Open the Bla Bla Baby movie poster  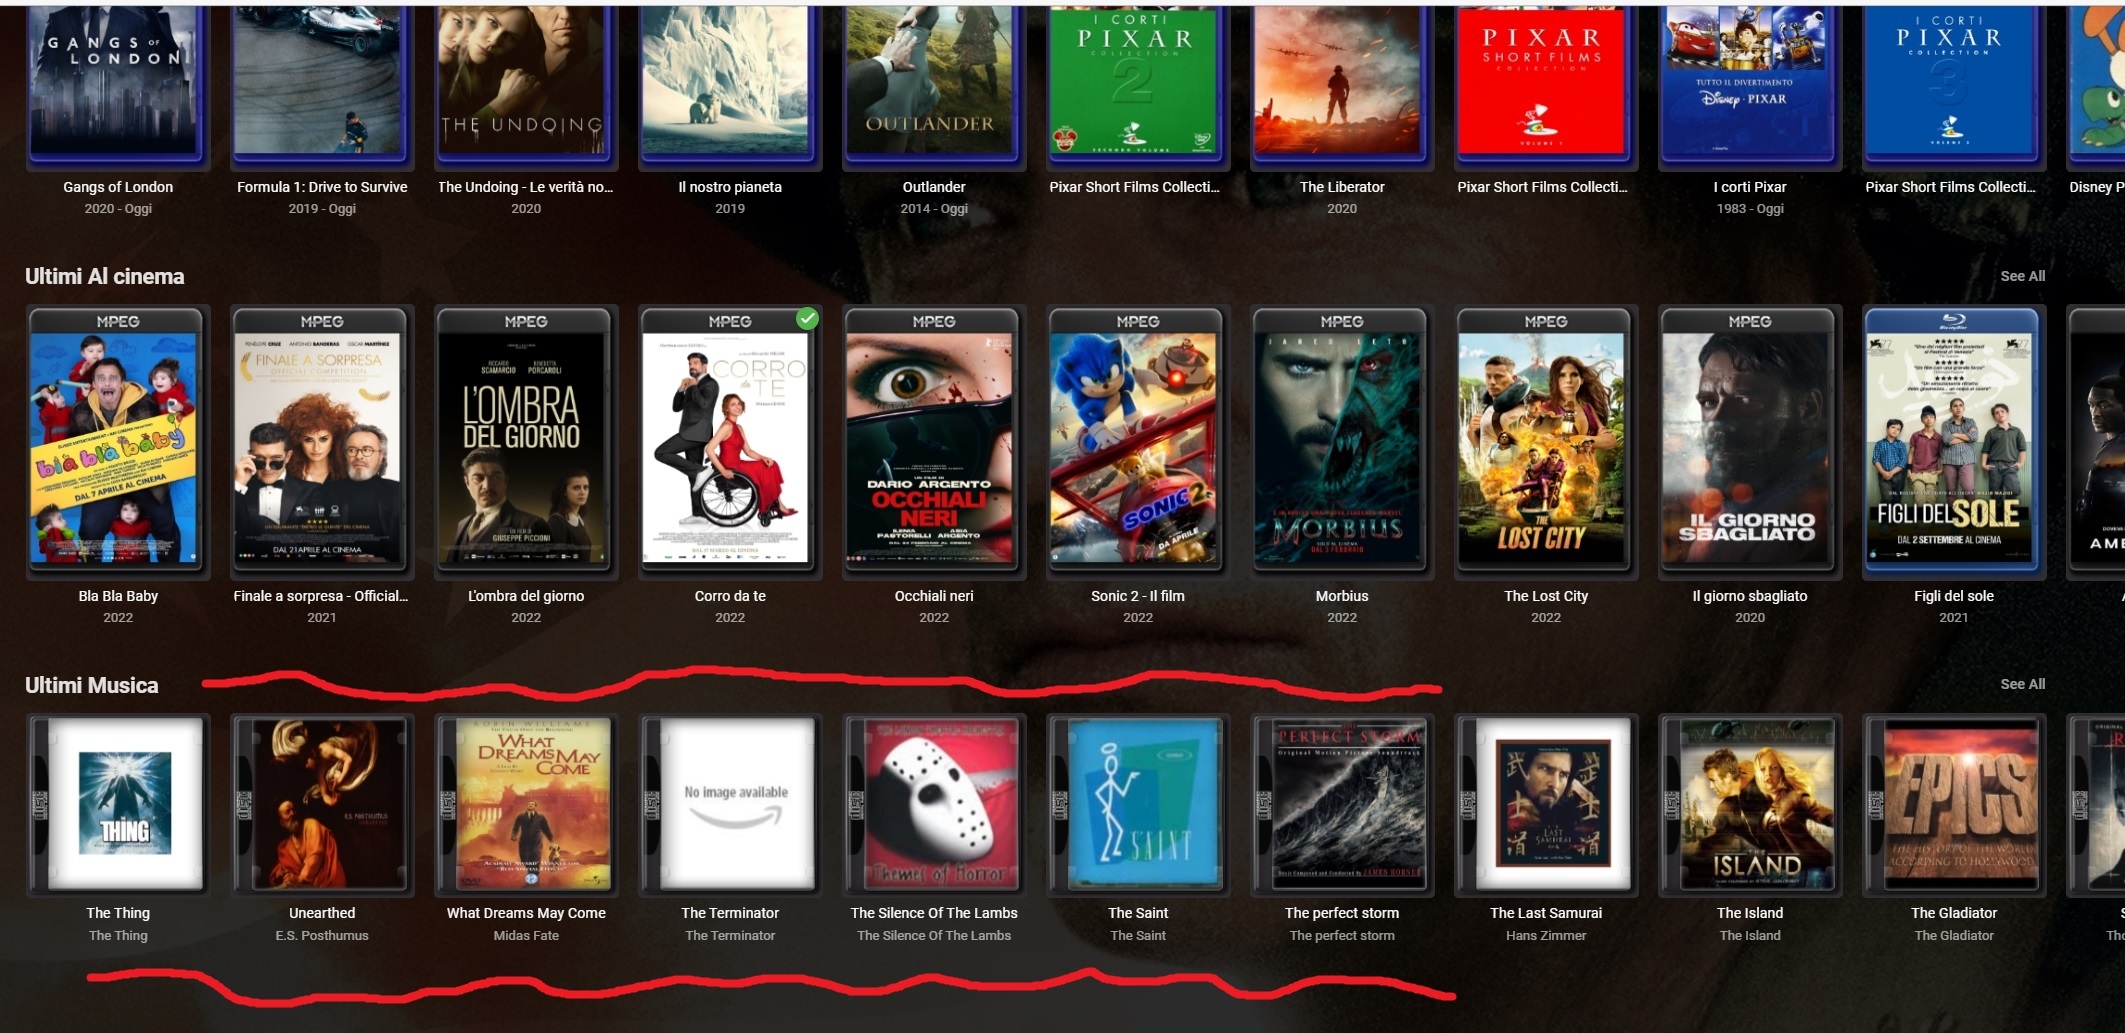118,440
